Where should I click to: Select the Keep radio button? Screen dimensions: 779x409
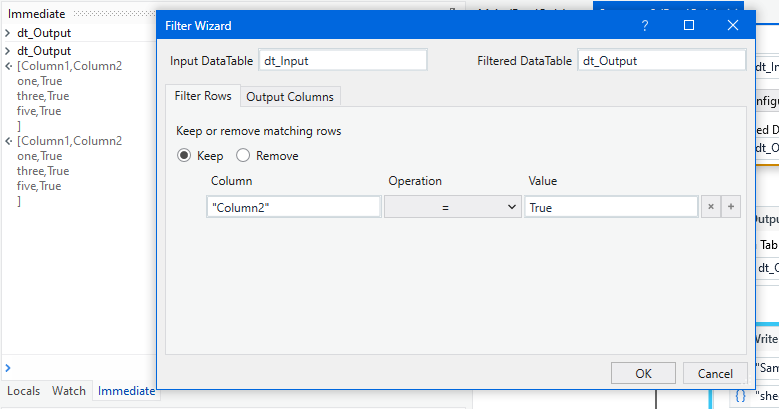(x=184, y=156)
